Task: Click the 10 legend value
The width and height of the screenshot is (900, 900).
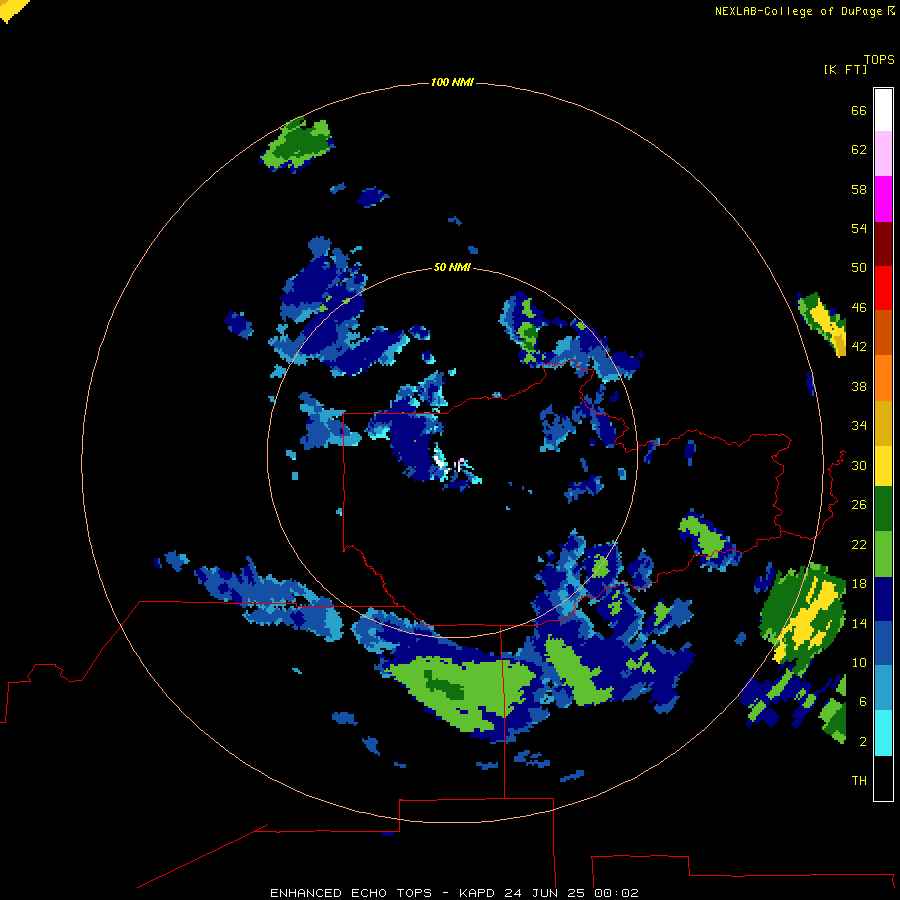Action: [859, 663]
